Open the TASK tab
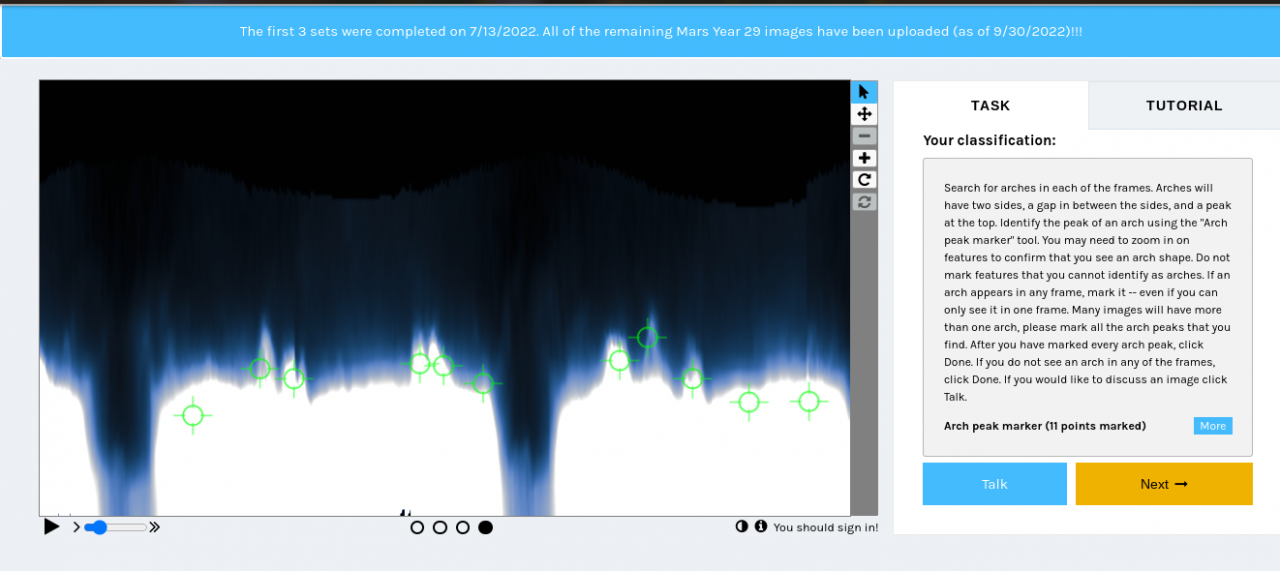The height and width of the screenshot is (571, 1280). pyautogui.click(x=990, y=105)
